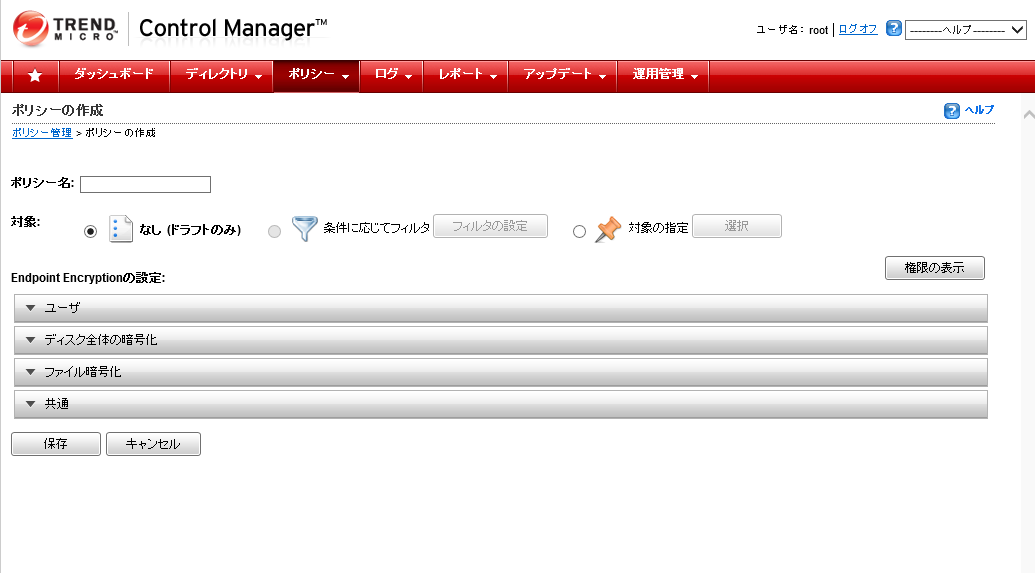Choose the 対象の指定 radio button

click(x=579, y=231)
